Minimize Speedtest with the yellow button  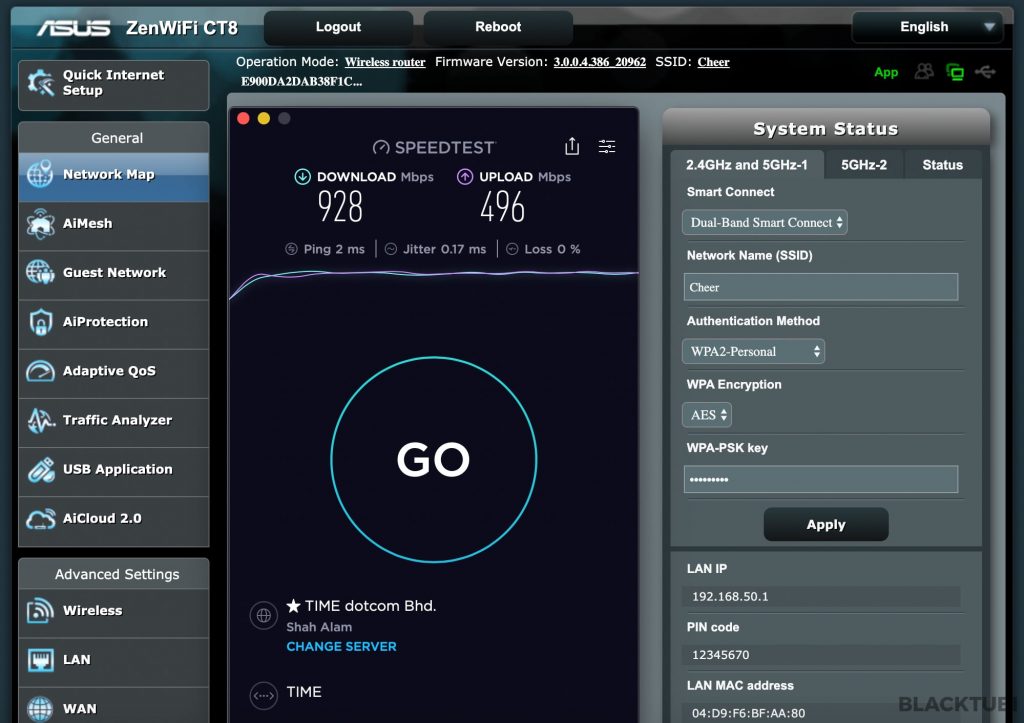264,118
